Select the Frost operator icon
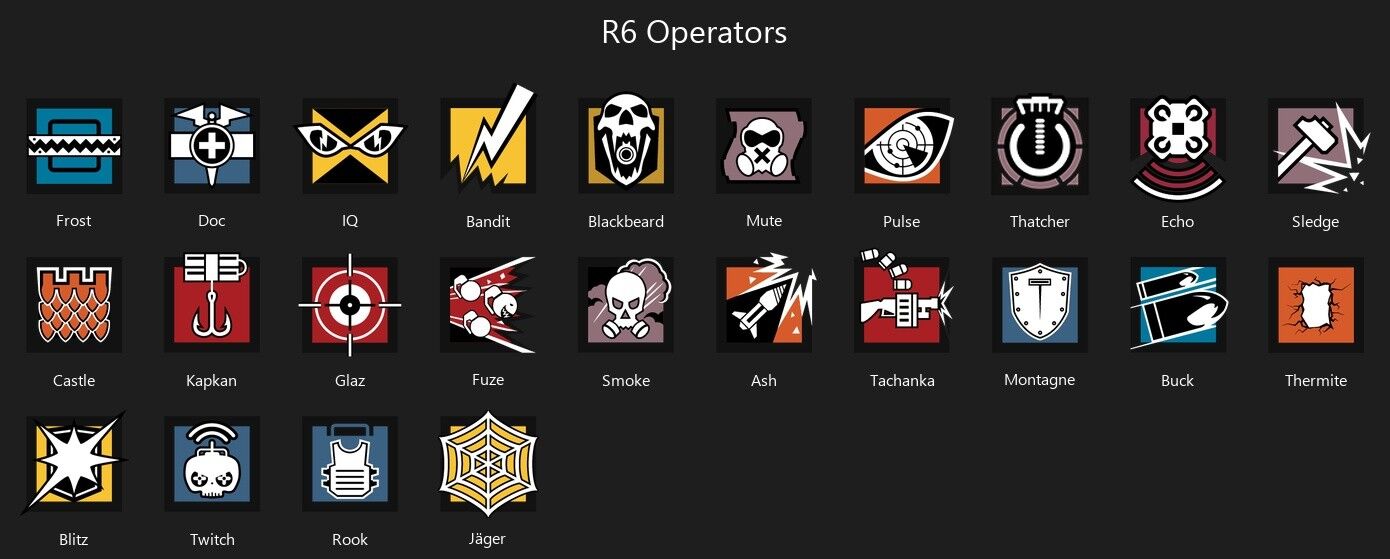The width and height of the screenshot is (1390, 559). pyautogui.click(x=74, y=146)
